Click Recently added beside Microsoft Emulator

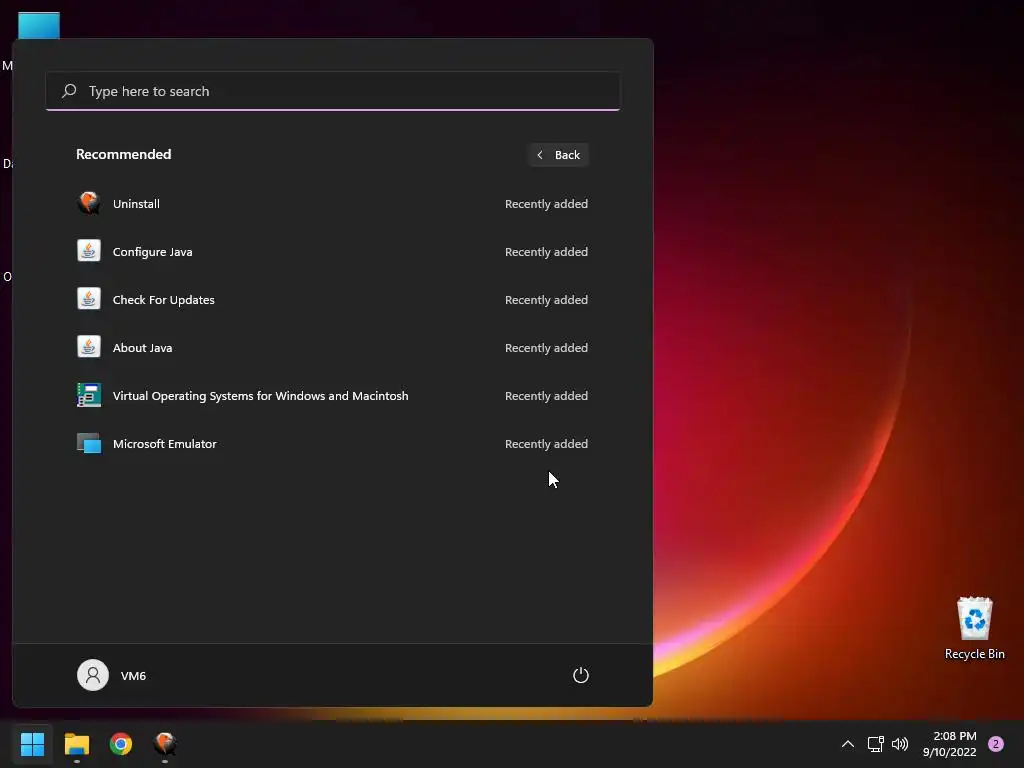pos(546,443)
